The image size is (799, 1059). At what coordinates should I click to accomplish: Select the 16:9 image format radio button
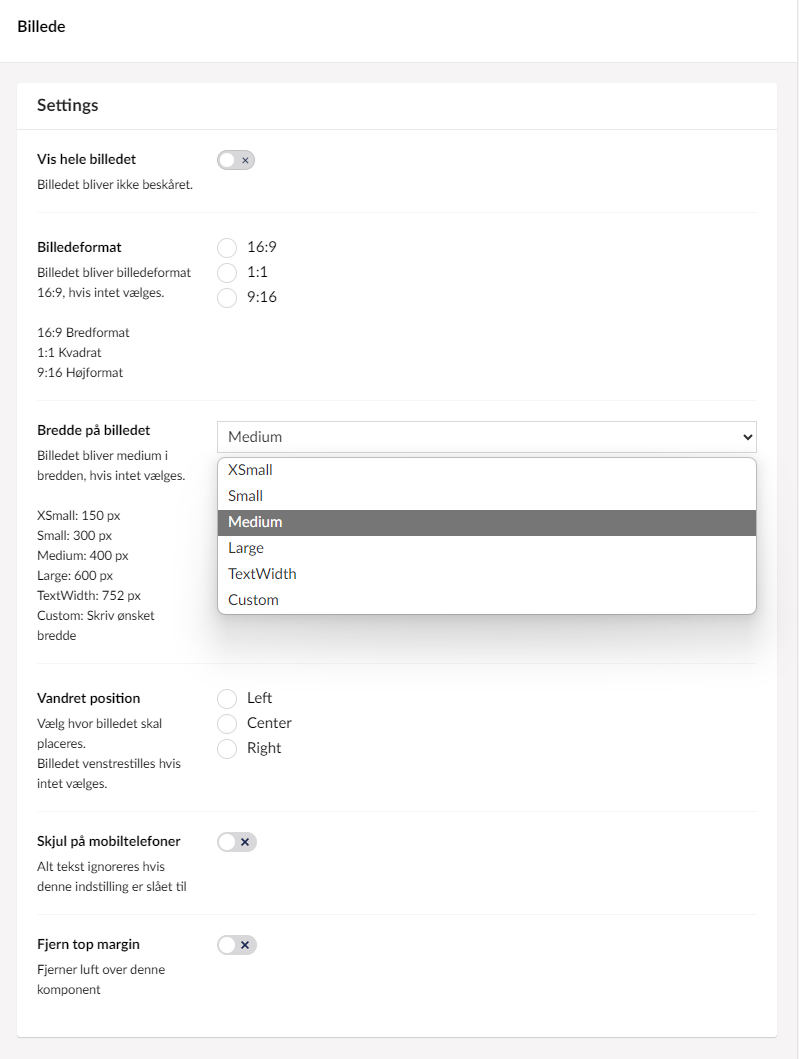227,247
